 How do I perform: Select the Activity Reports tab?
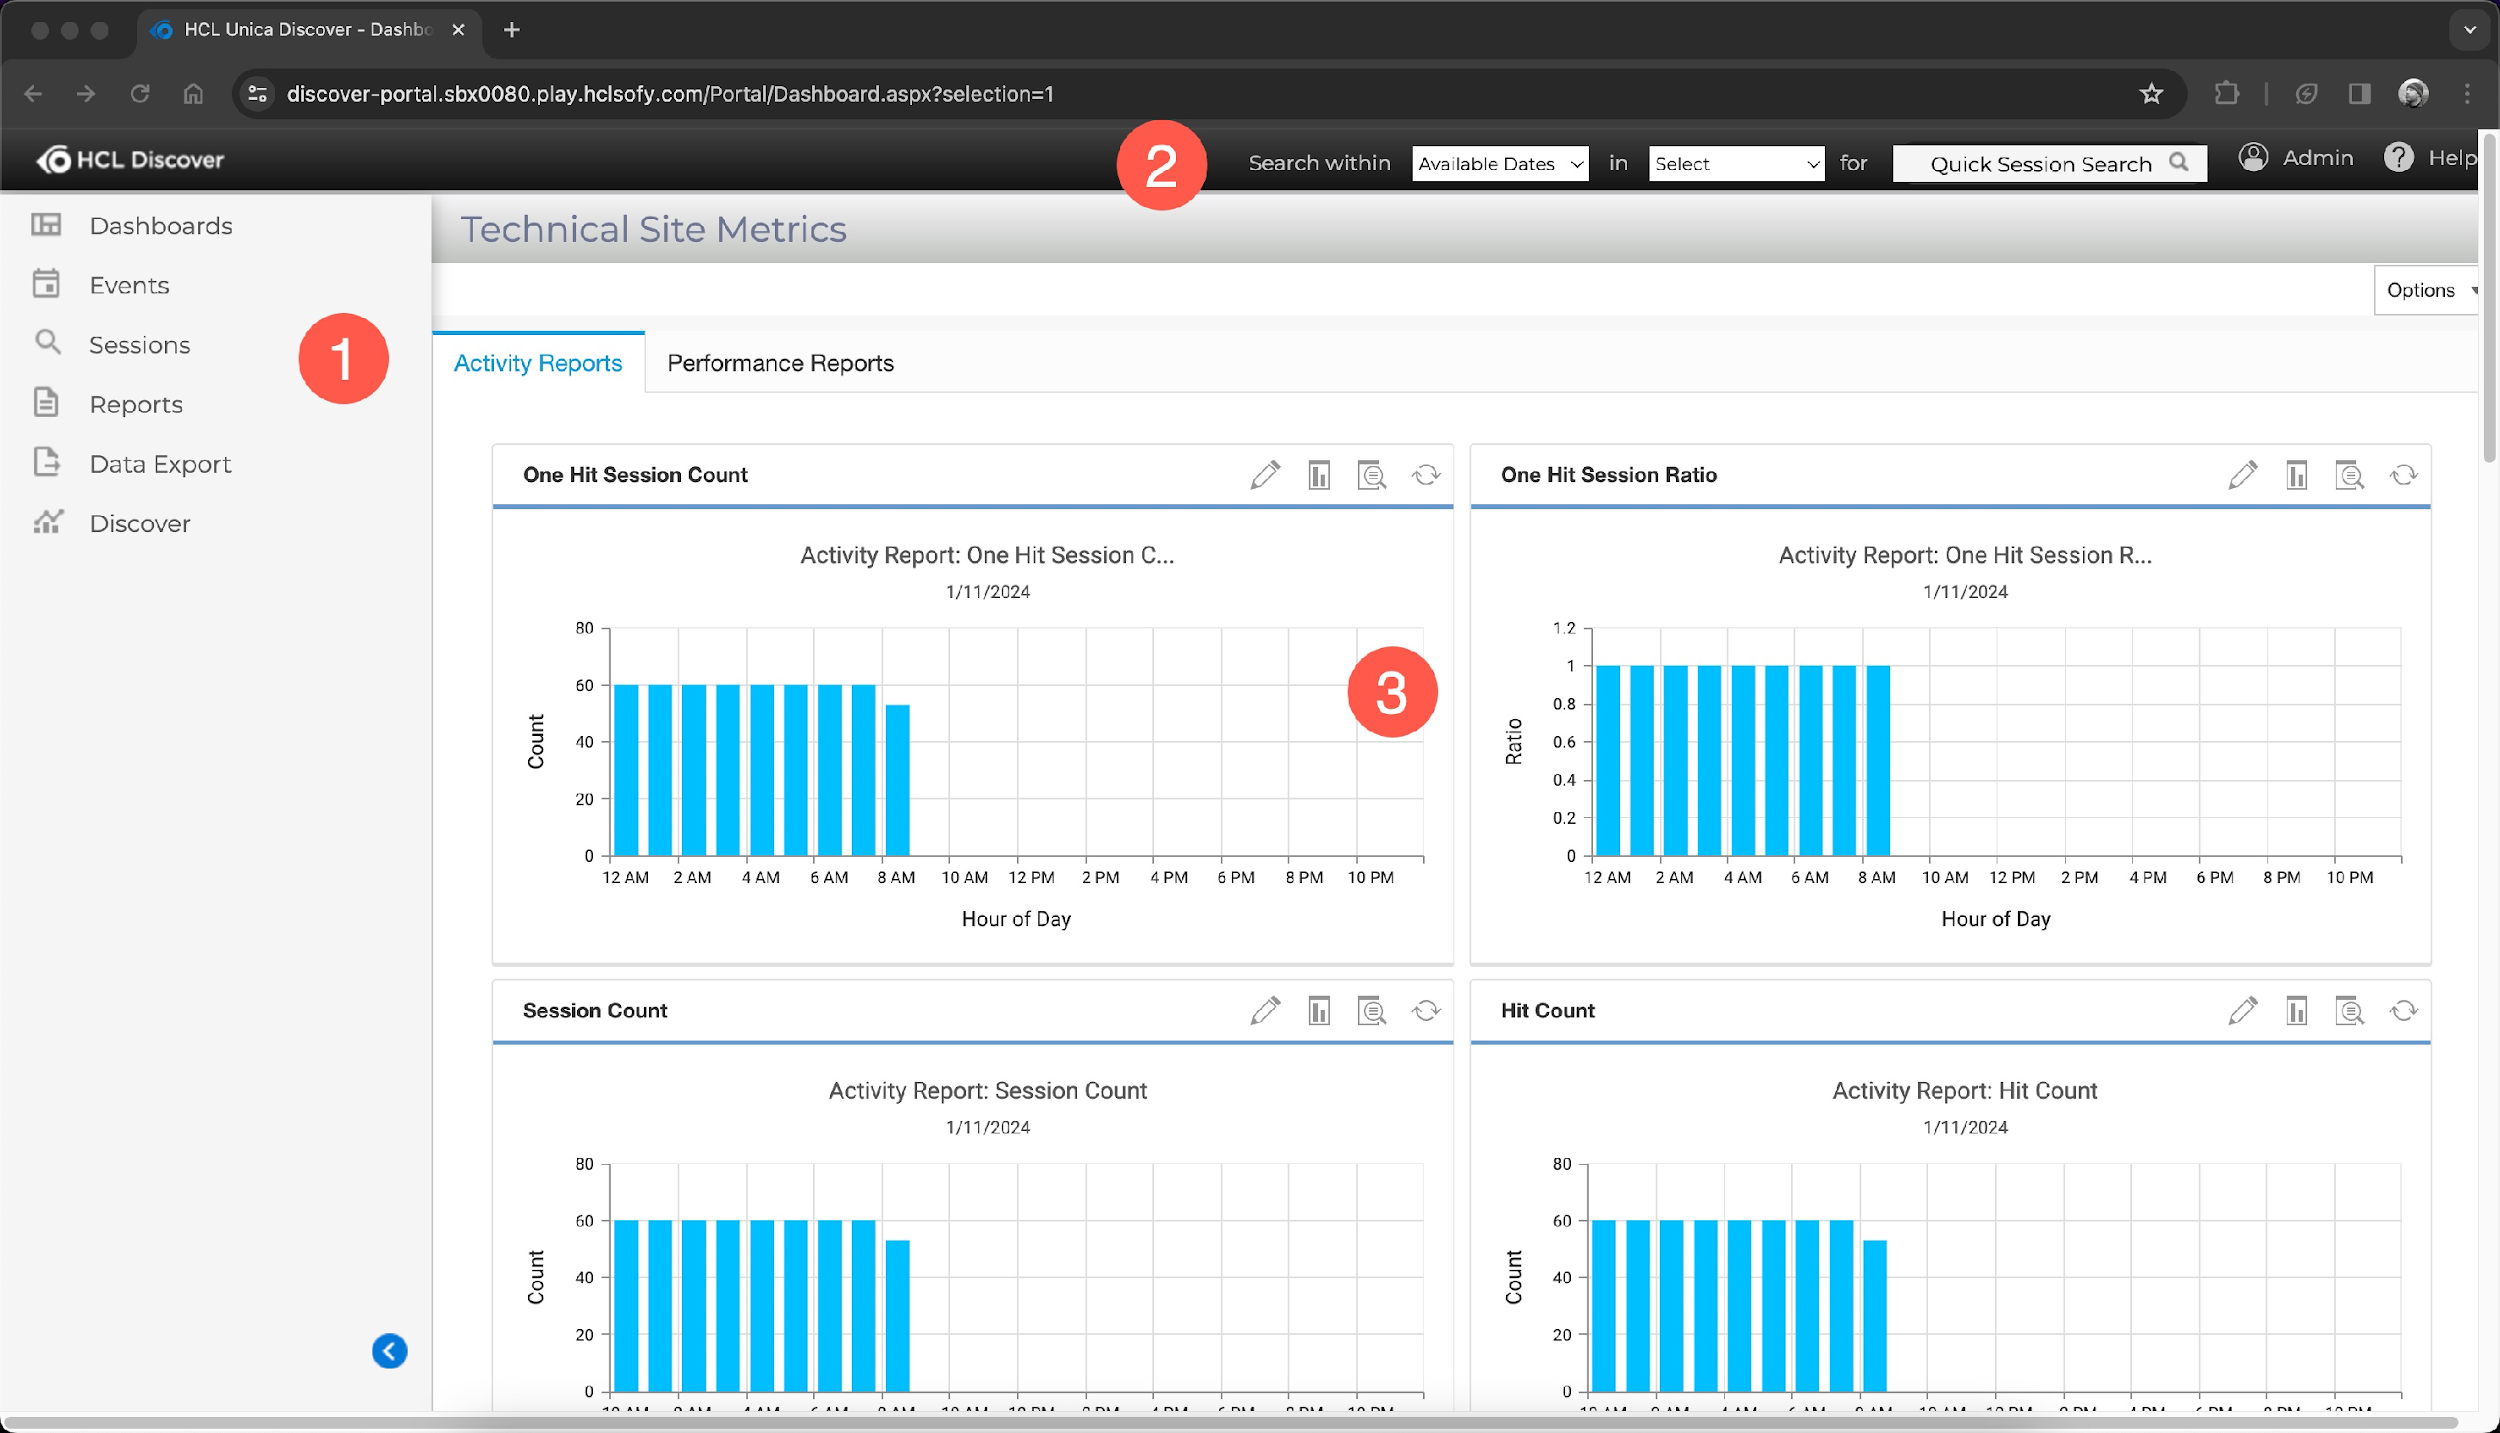click(538, 363)
